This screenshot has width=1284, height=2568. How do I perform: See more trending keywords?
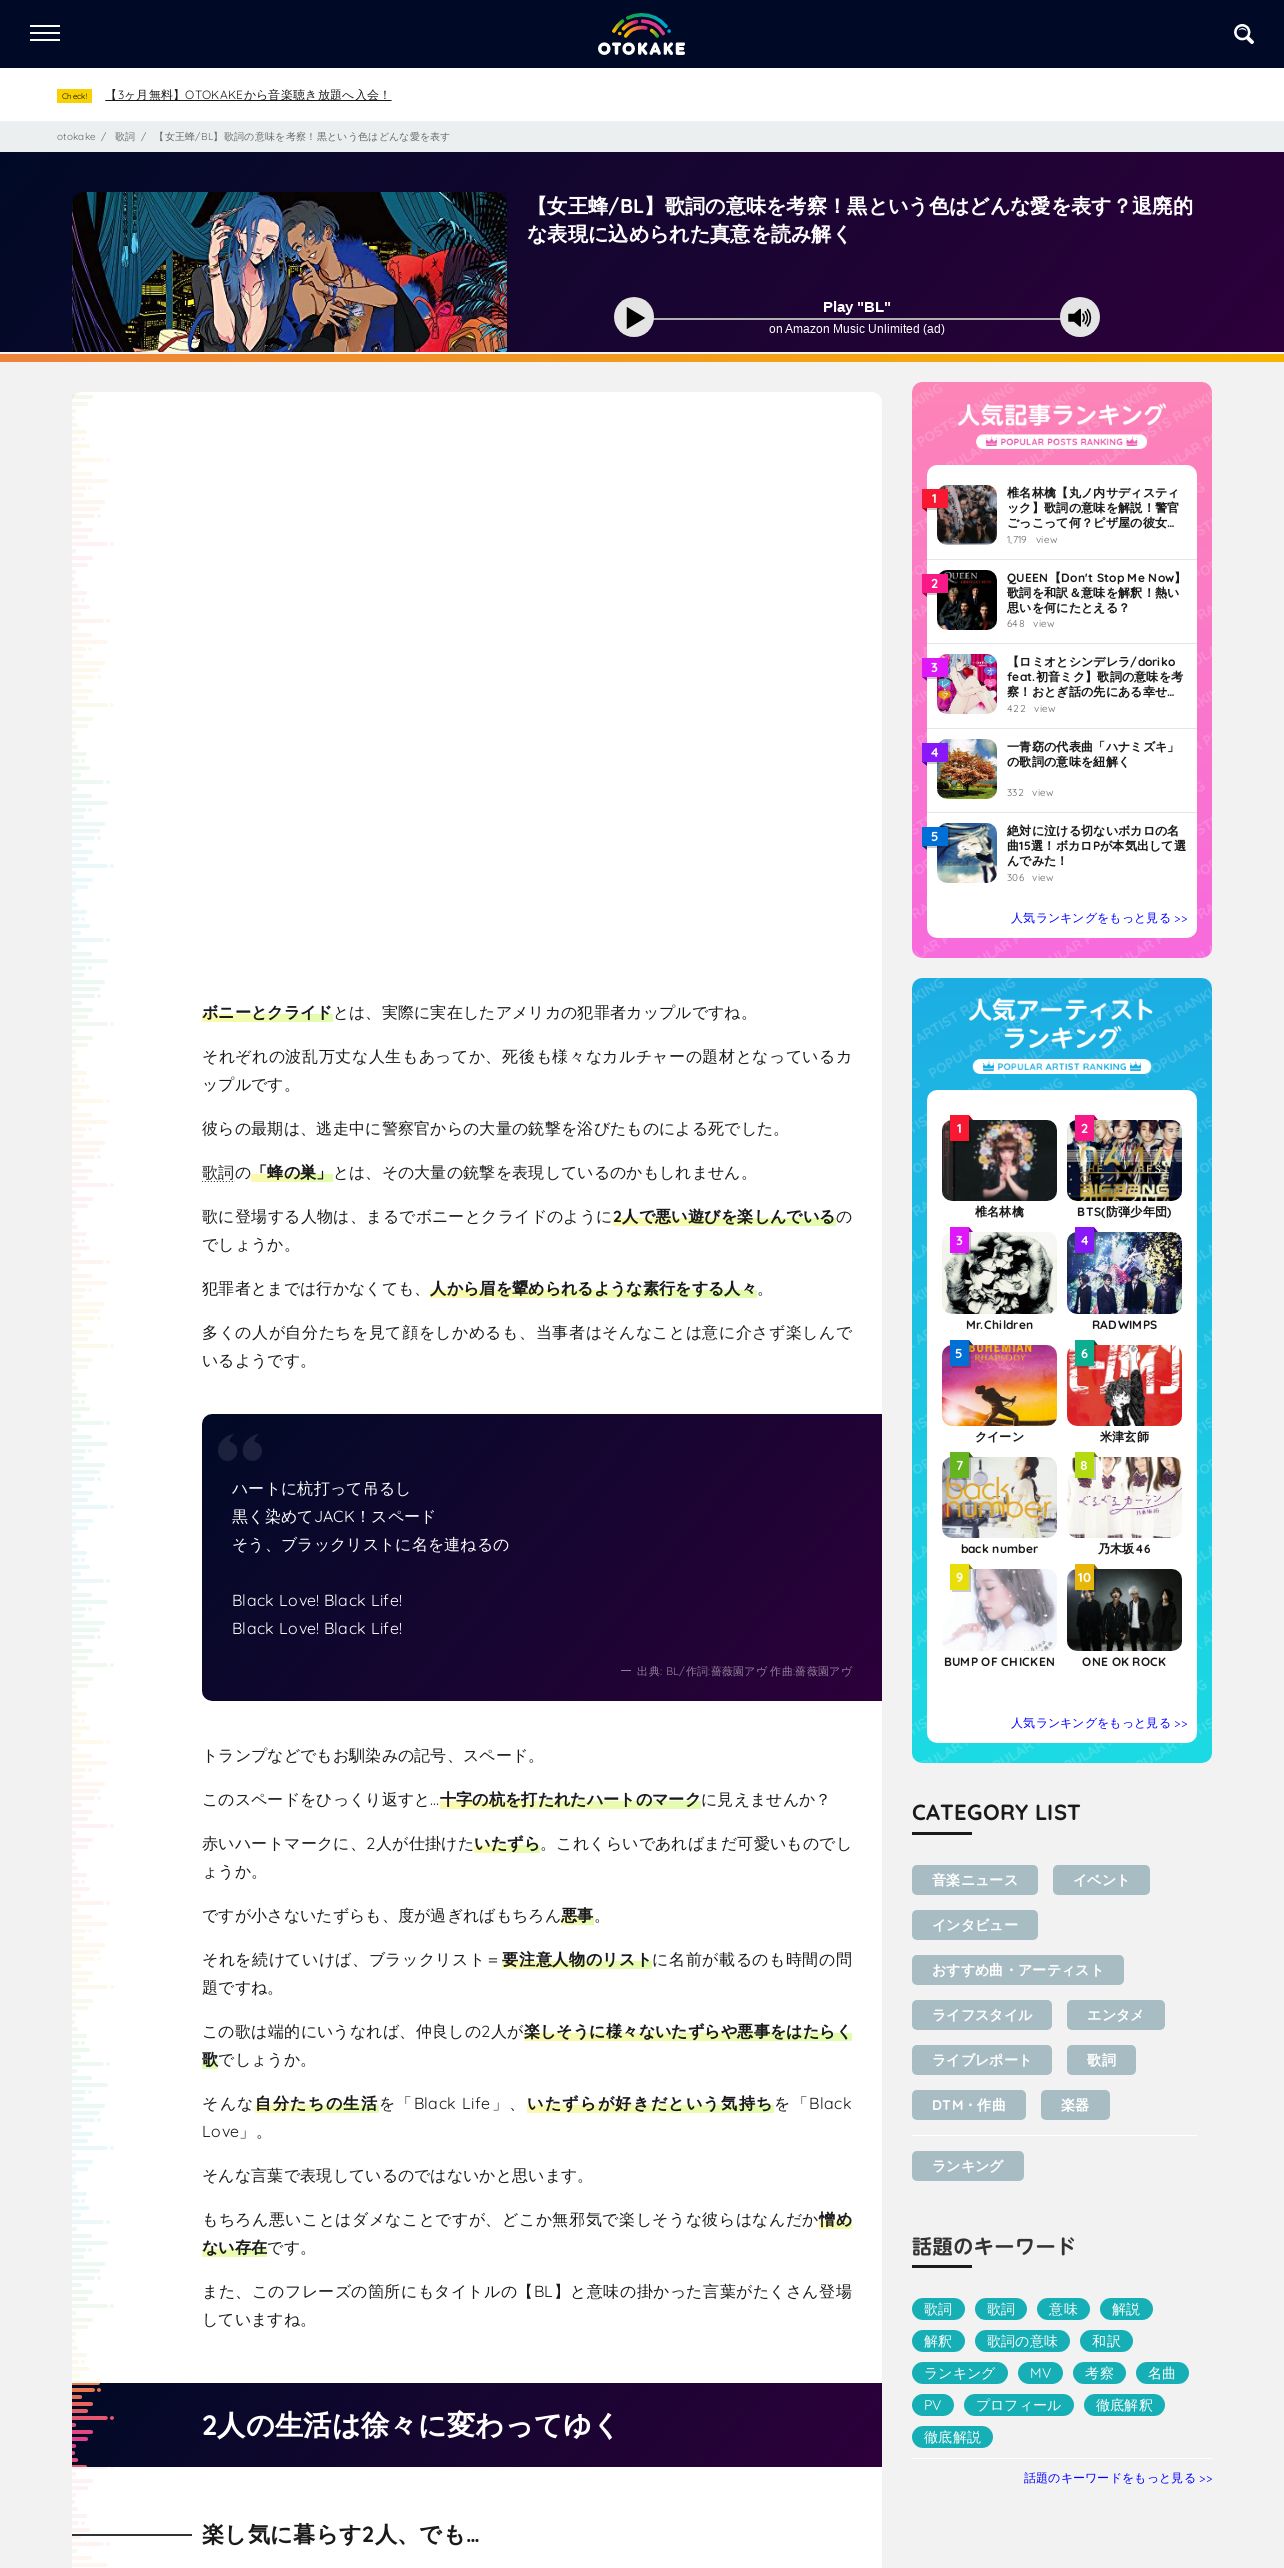[x=1117, y=2478]
